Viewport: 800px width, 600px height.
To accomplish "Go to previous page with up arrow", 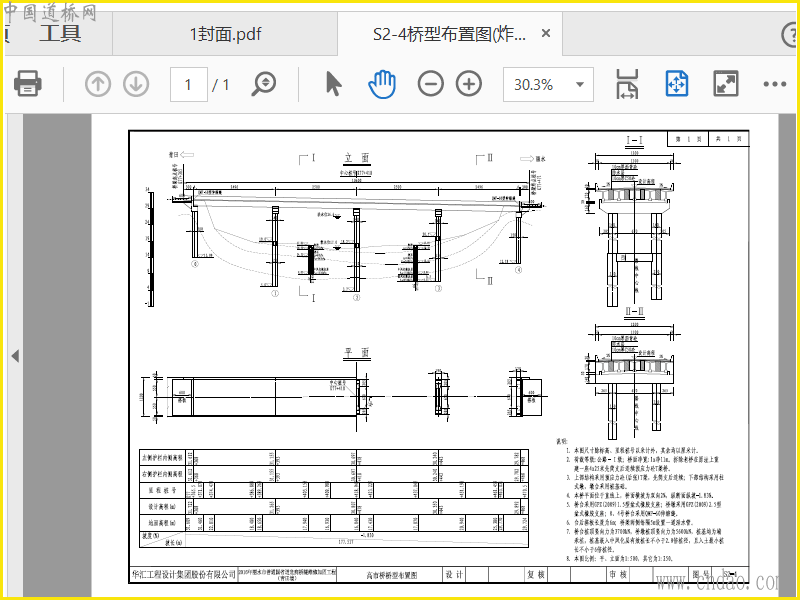I will click(x=98, y=84).
